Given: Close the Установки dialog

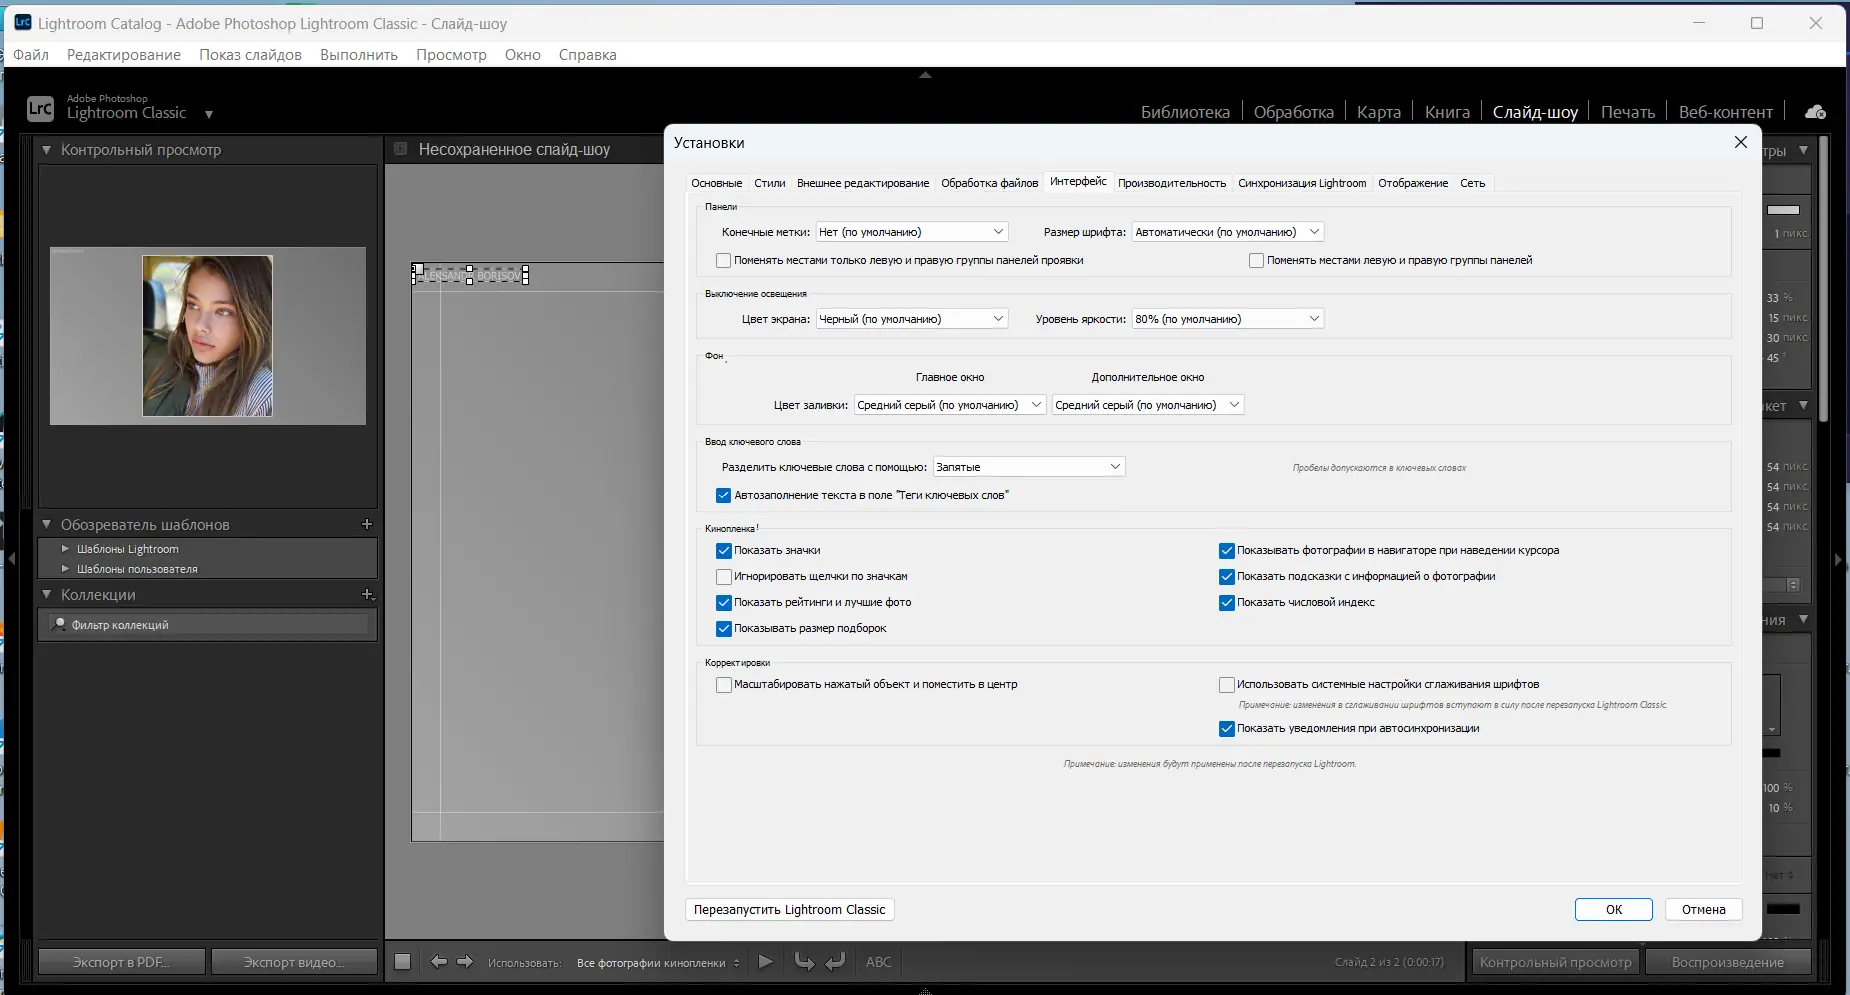Looking at the screenshot, I should 1741,142.
